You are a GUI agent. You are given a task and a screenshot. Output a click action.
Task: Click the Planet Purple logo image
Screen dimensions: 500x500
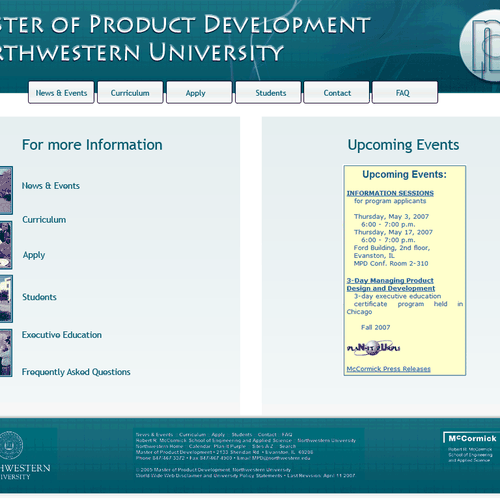pyautogui.click(x=373, y=348)
